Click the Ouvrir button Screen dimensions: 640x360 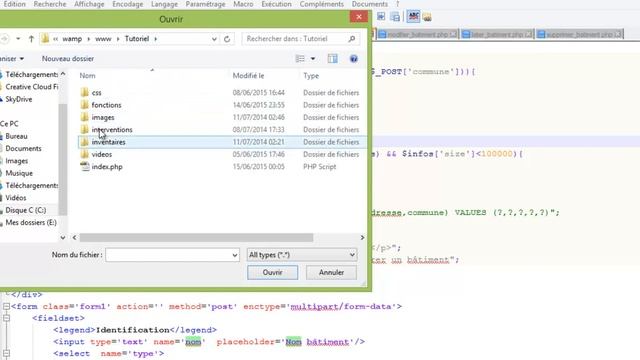[272, 272]
